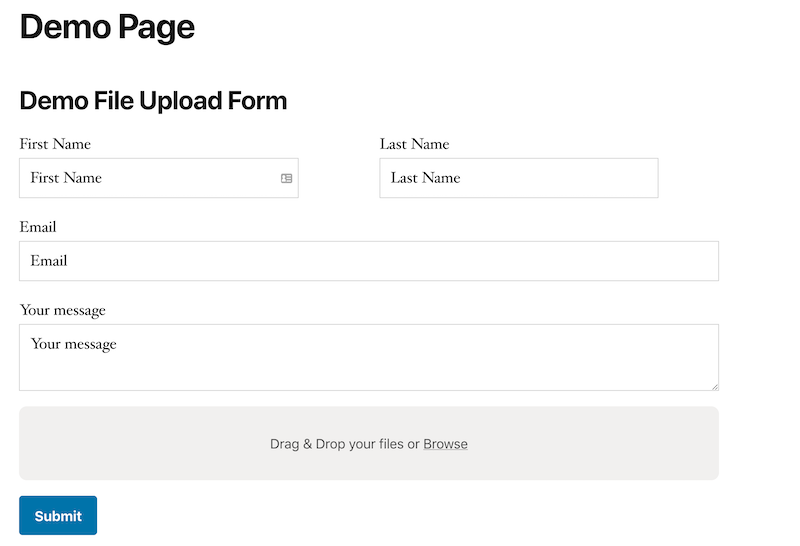Image resolution: width=800 pixels, height=546 pixels.
Task: Click the Your message label
Action: click(x=62, y=310)
